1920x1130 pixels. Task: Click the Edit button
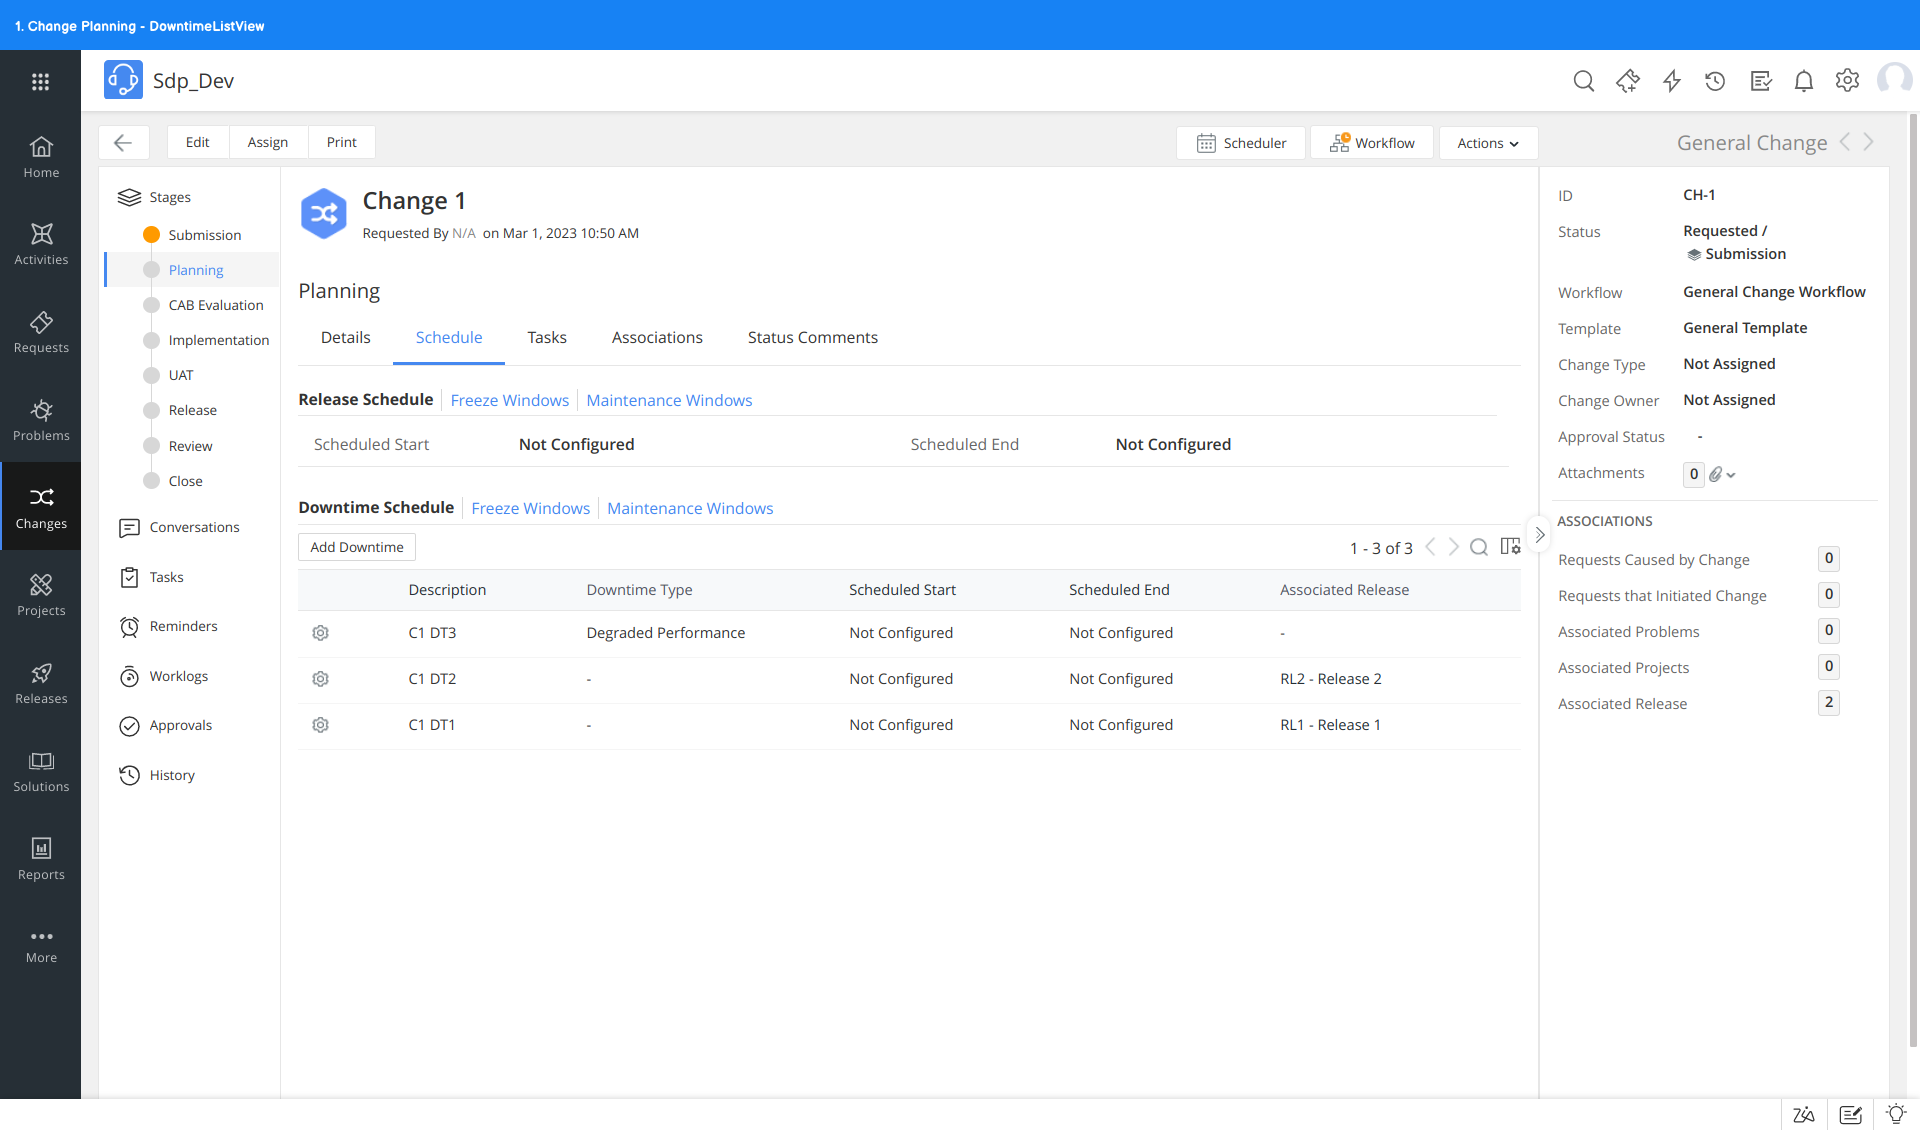point(198,142)
